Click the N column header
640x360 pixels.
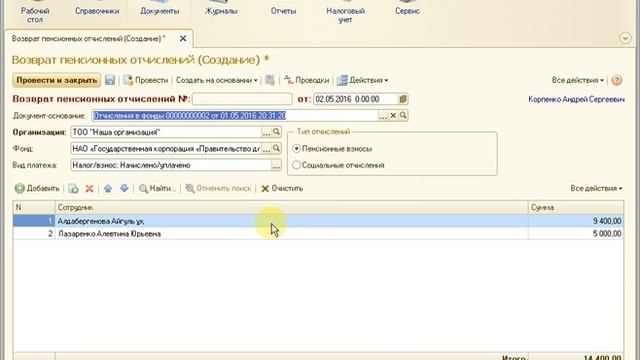(x=33, y=207)
